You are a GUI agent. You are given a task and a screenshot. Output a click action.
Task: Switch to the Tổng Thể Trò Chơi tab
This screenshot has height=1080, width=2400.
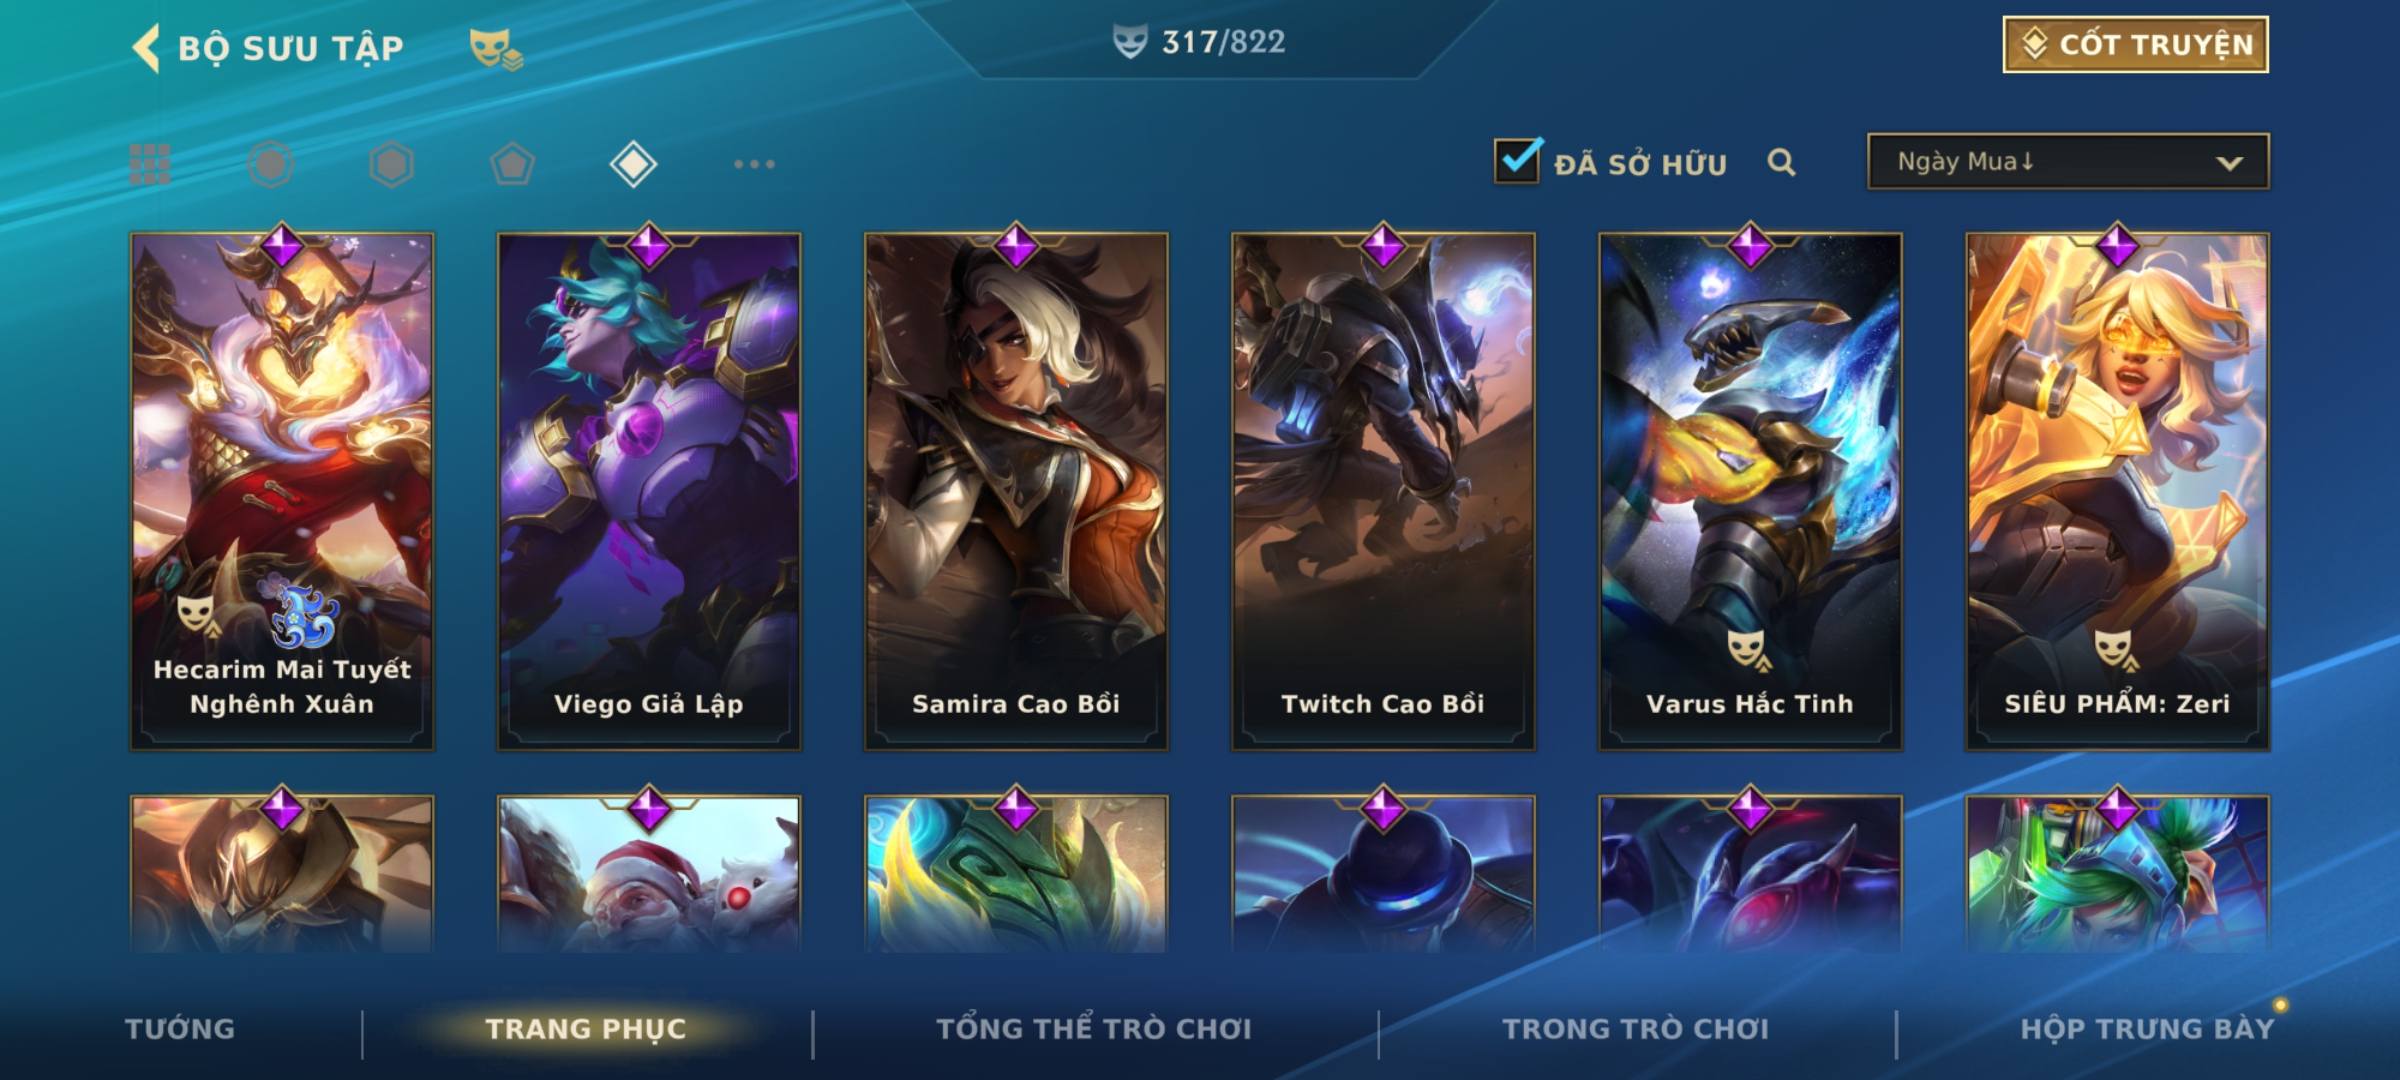point(1094,1029)
